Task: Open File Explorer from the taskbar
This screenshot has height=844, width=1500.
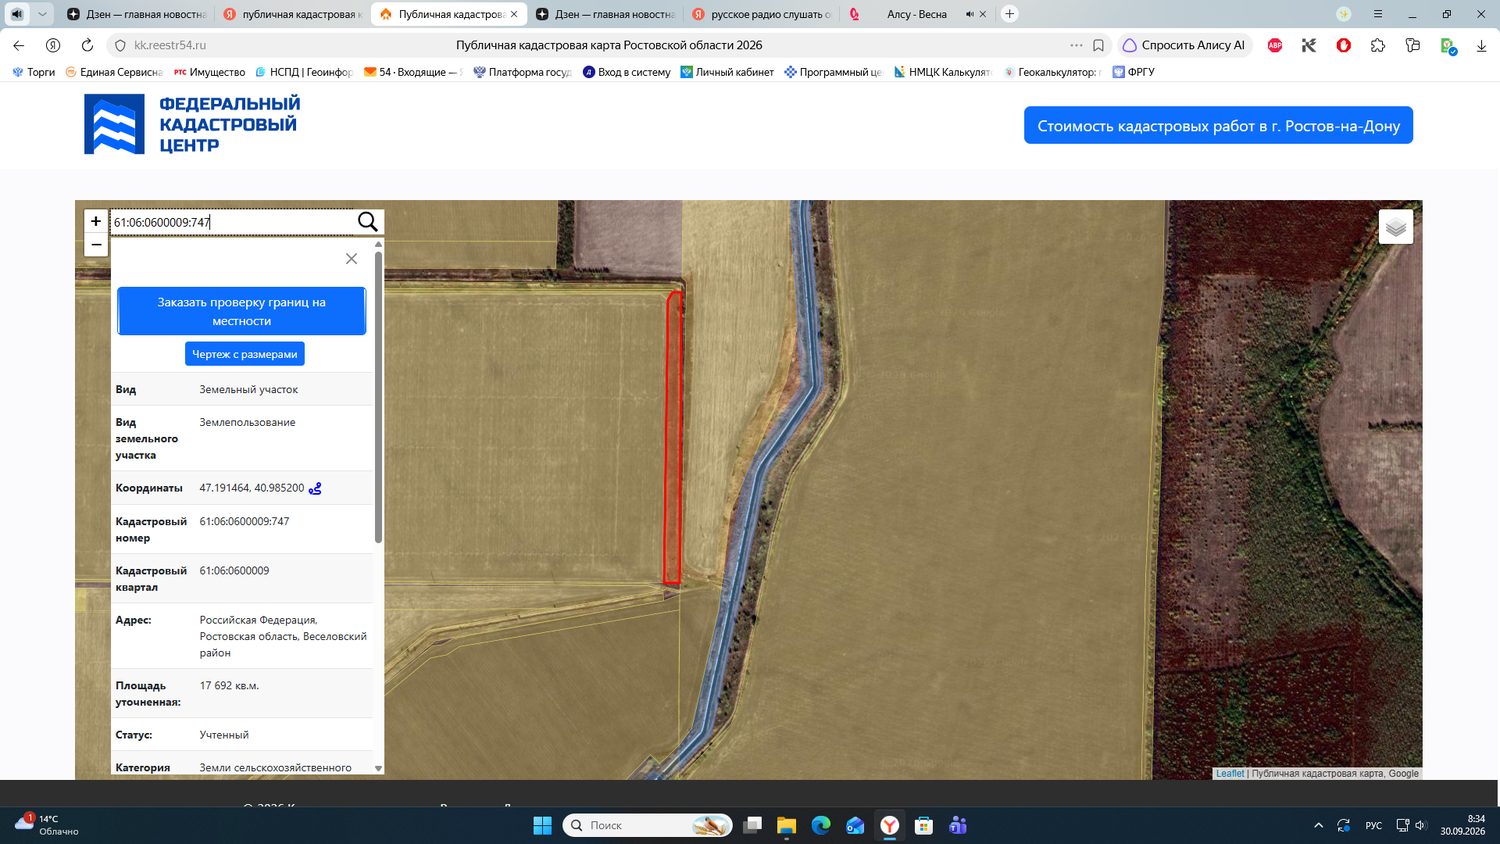Action: click(x=787, y=825)
